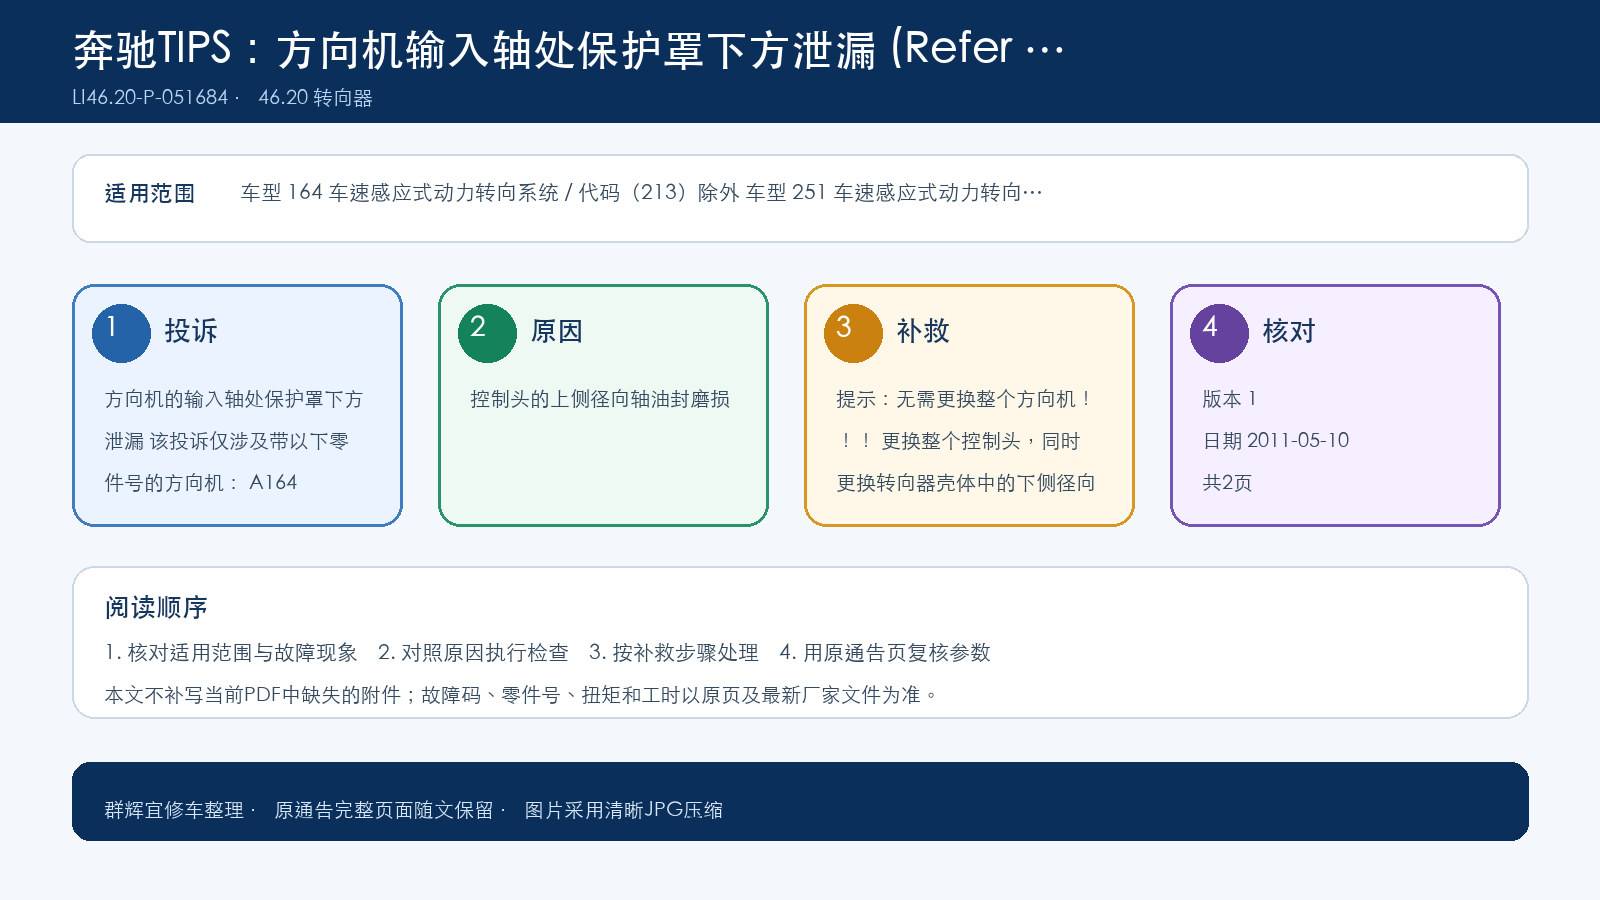The image size is (1600, 900).
Task: Click the orange number 3 circle badge
Action: coord(853,333)
